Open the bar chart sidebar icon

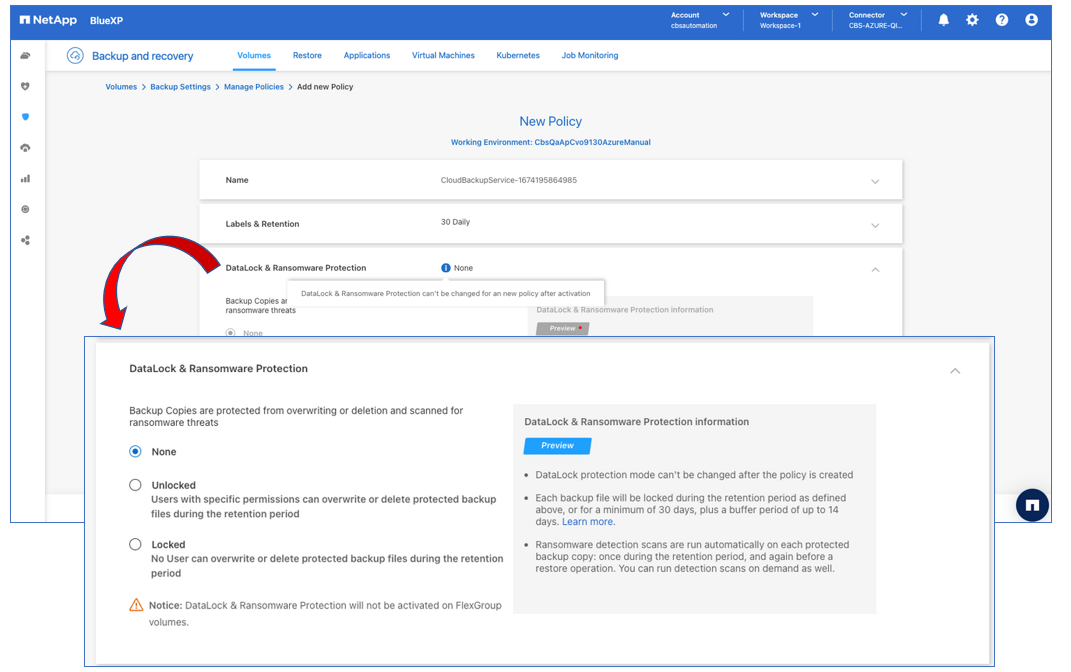[x=25, y=179]
